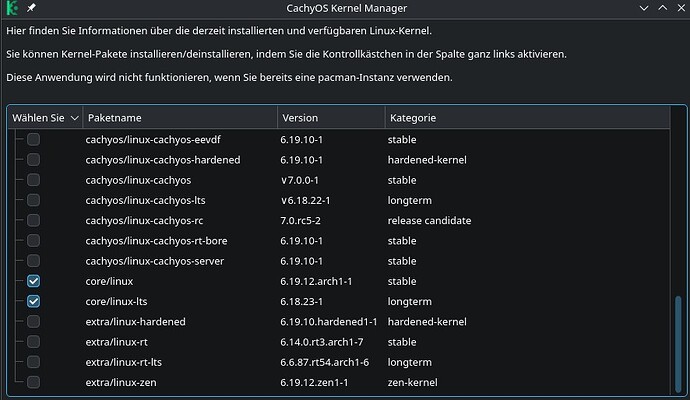
Task: Check the linux-cachyos-server checkbox
Action: coord(33,261)
